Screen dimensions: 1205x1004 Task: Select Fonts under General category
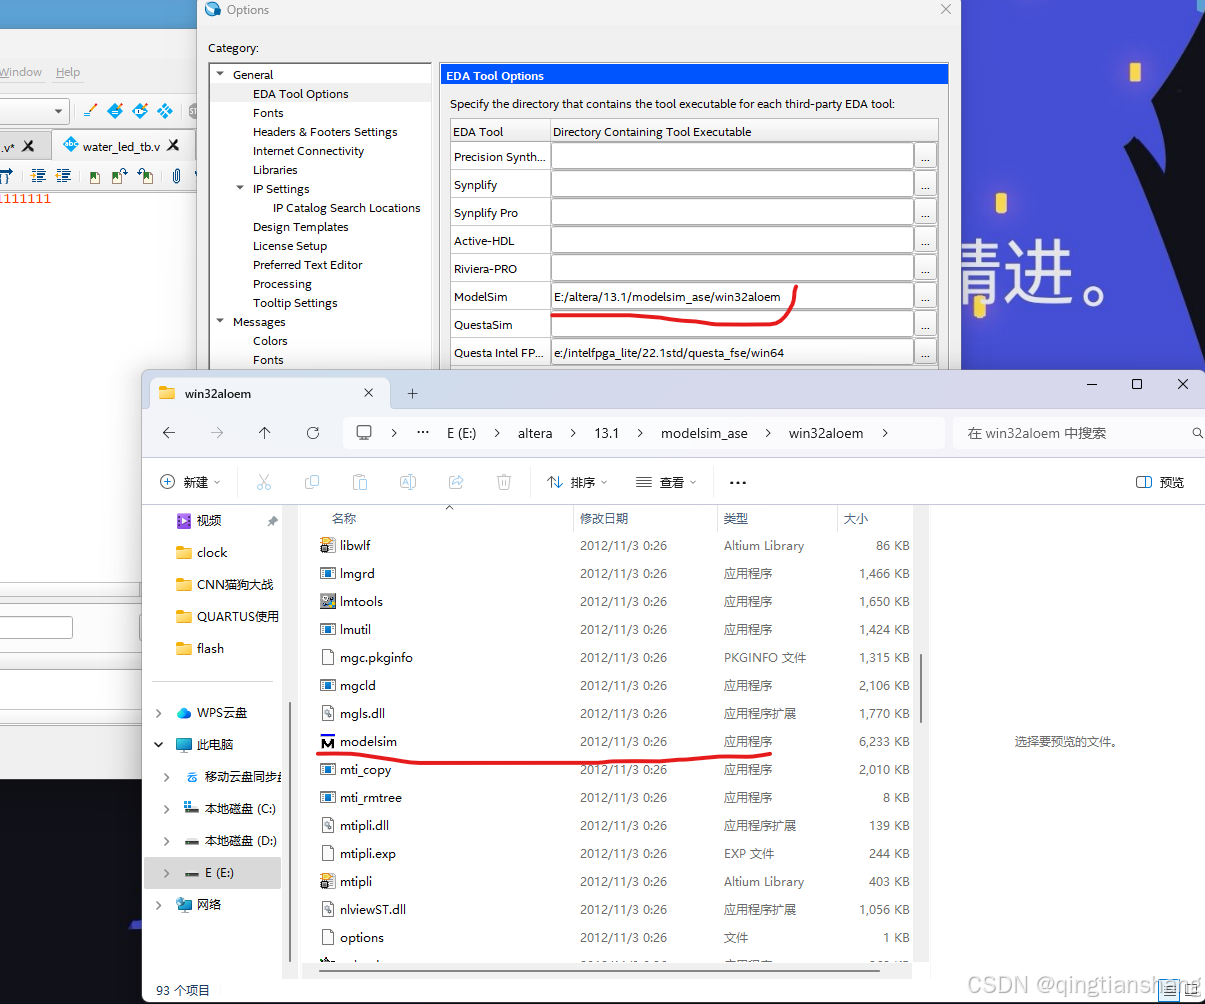268,113
